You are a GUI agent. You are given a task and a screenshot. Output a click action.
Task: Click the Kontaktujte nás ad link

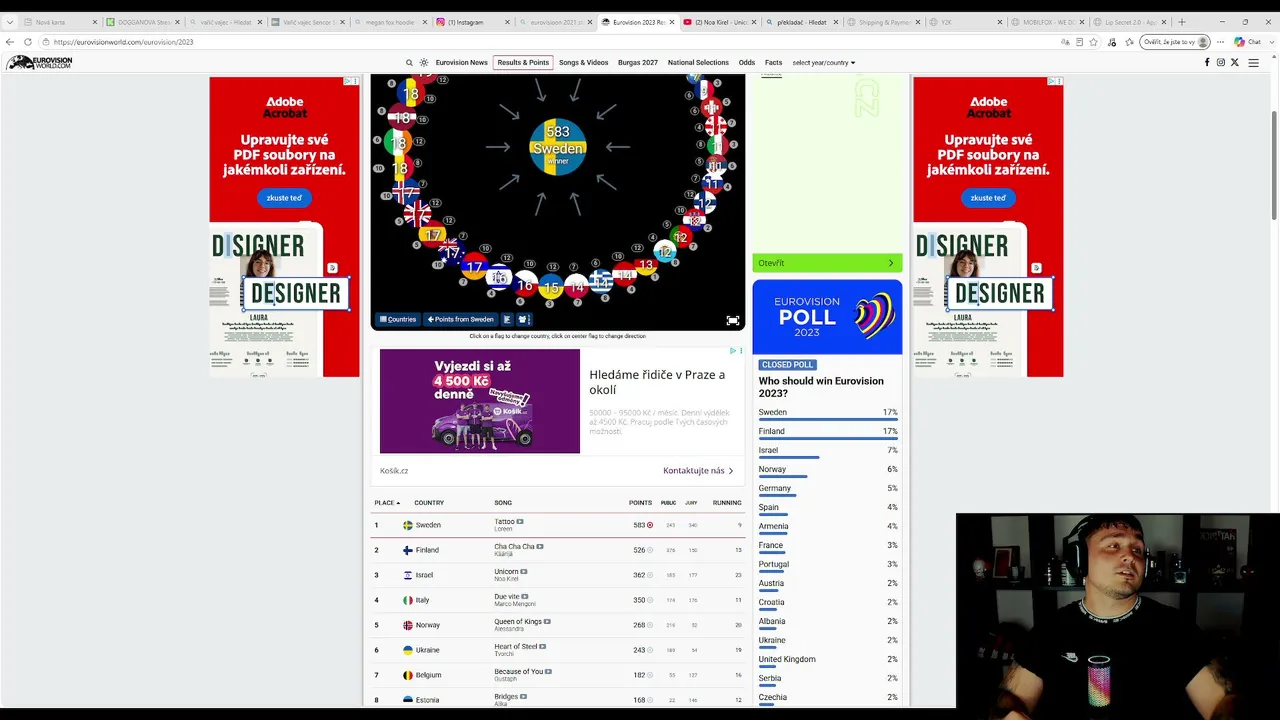point(698,471)
